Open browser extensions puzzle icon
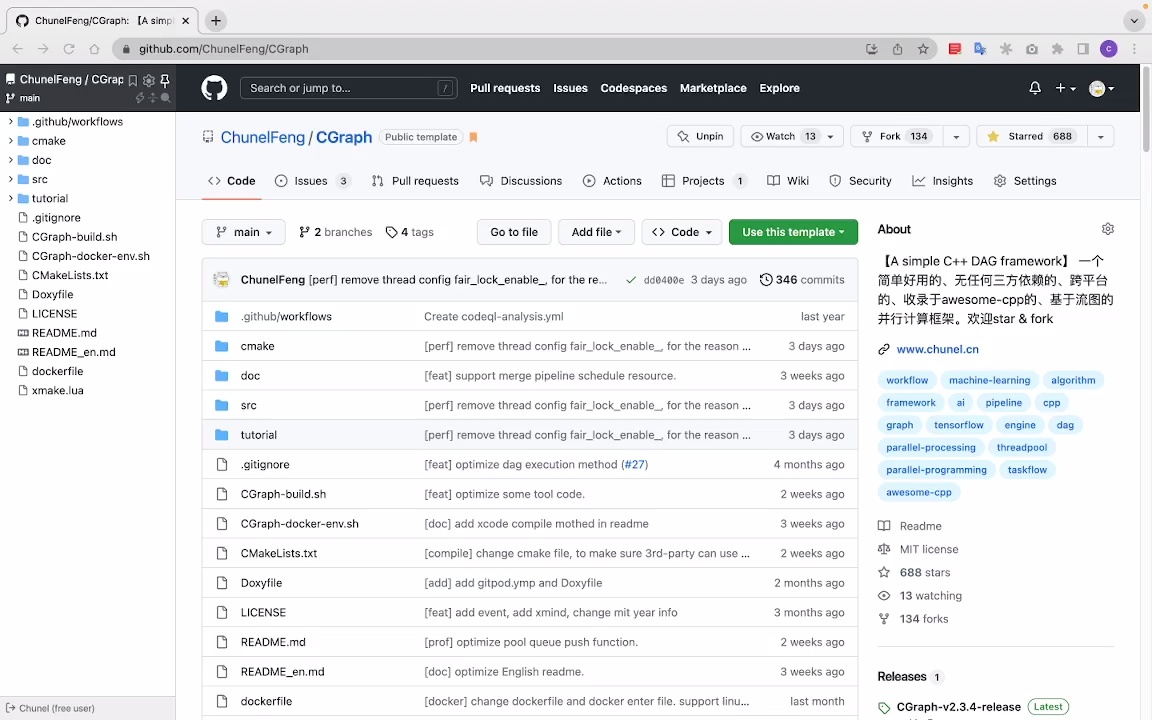The width and height of the screenshot is (1152, 720). tap(1057, 48)
